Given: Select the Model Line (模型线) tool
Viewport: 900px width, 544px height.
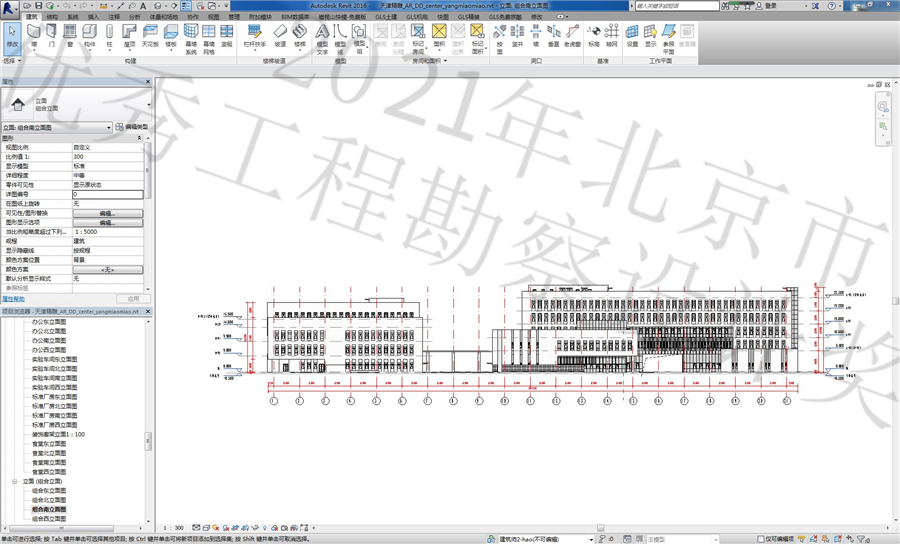Looking at the screenshot, I should [x=340, y=38].
